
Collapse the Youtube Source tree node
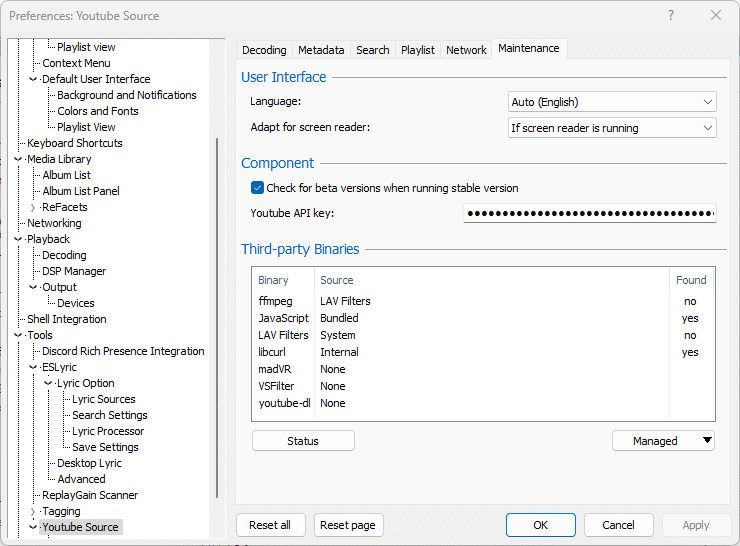point(33,527)
